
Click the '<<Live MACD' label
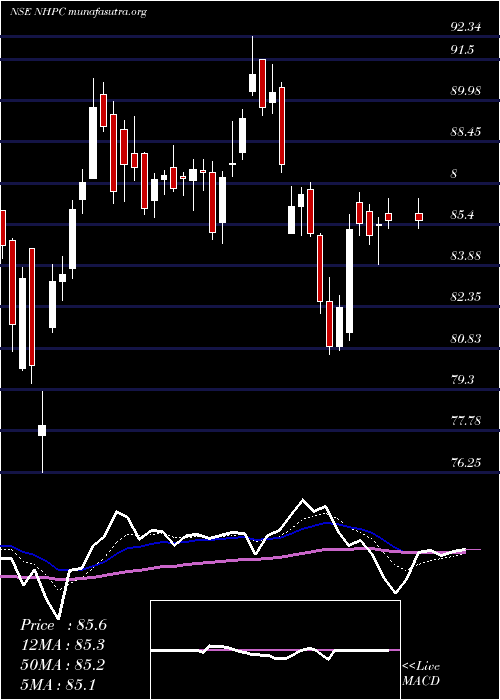tap(421, 674)
